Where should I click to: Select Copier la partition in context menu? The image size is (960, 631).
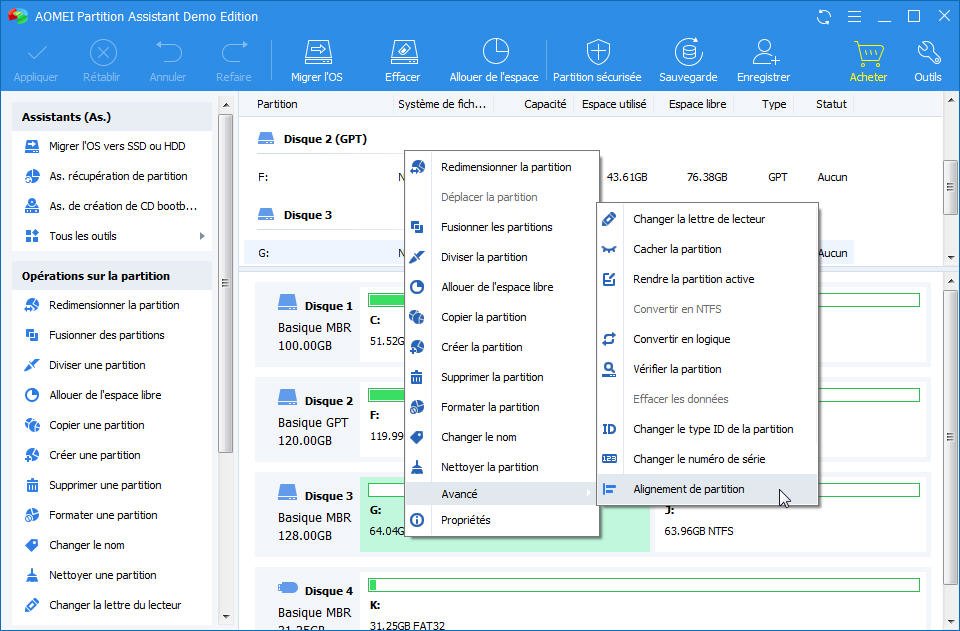pos(501,317)
